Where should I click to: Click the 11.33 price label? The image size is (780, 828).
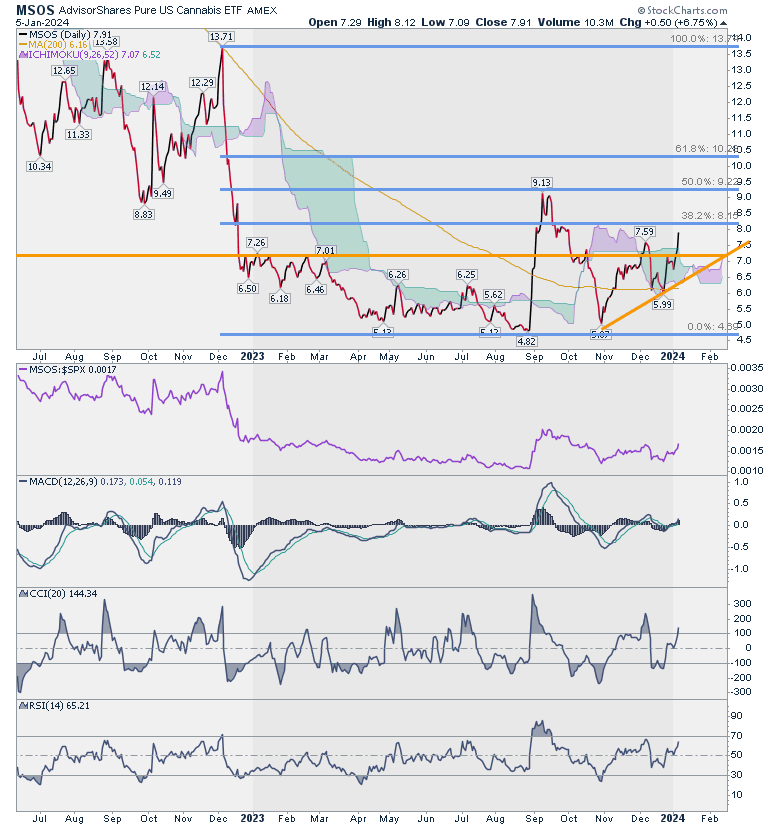point(78,134)
